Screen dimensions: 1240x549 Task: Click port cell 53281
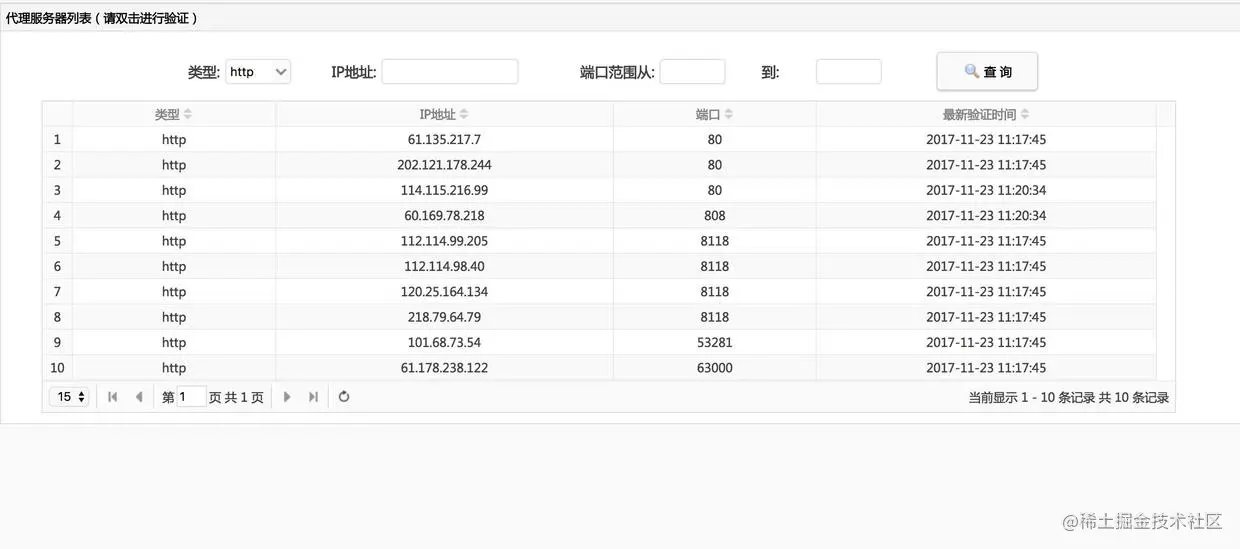coord(714,343)
